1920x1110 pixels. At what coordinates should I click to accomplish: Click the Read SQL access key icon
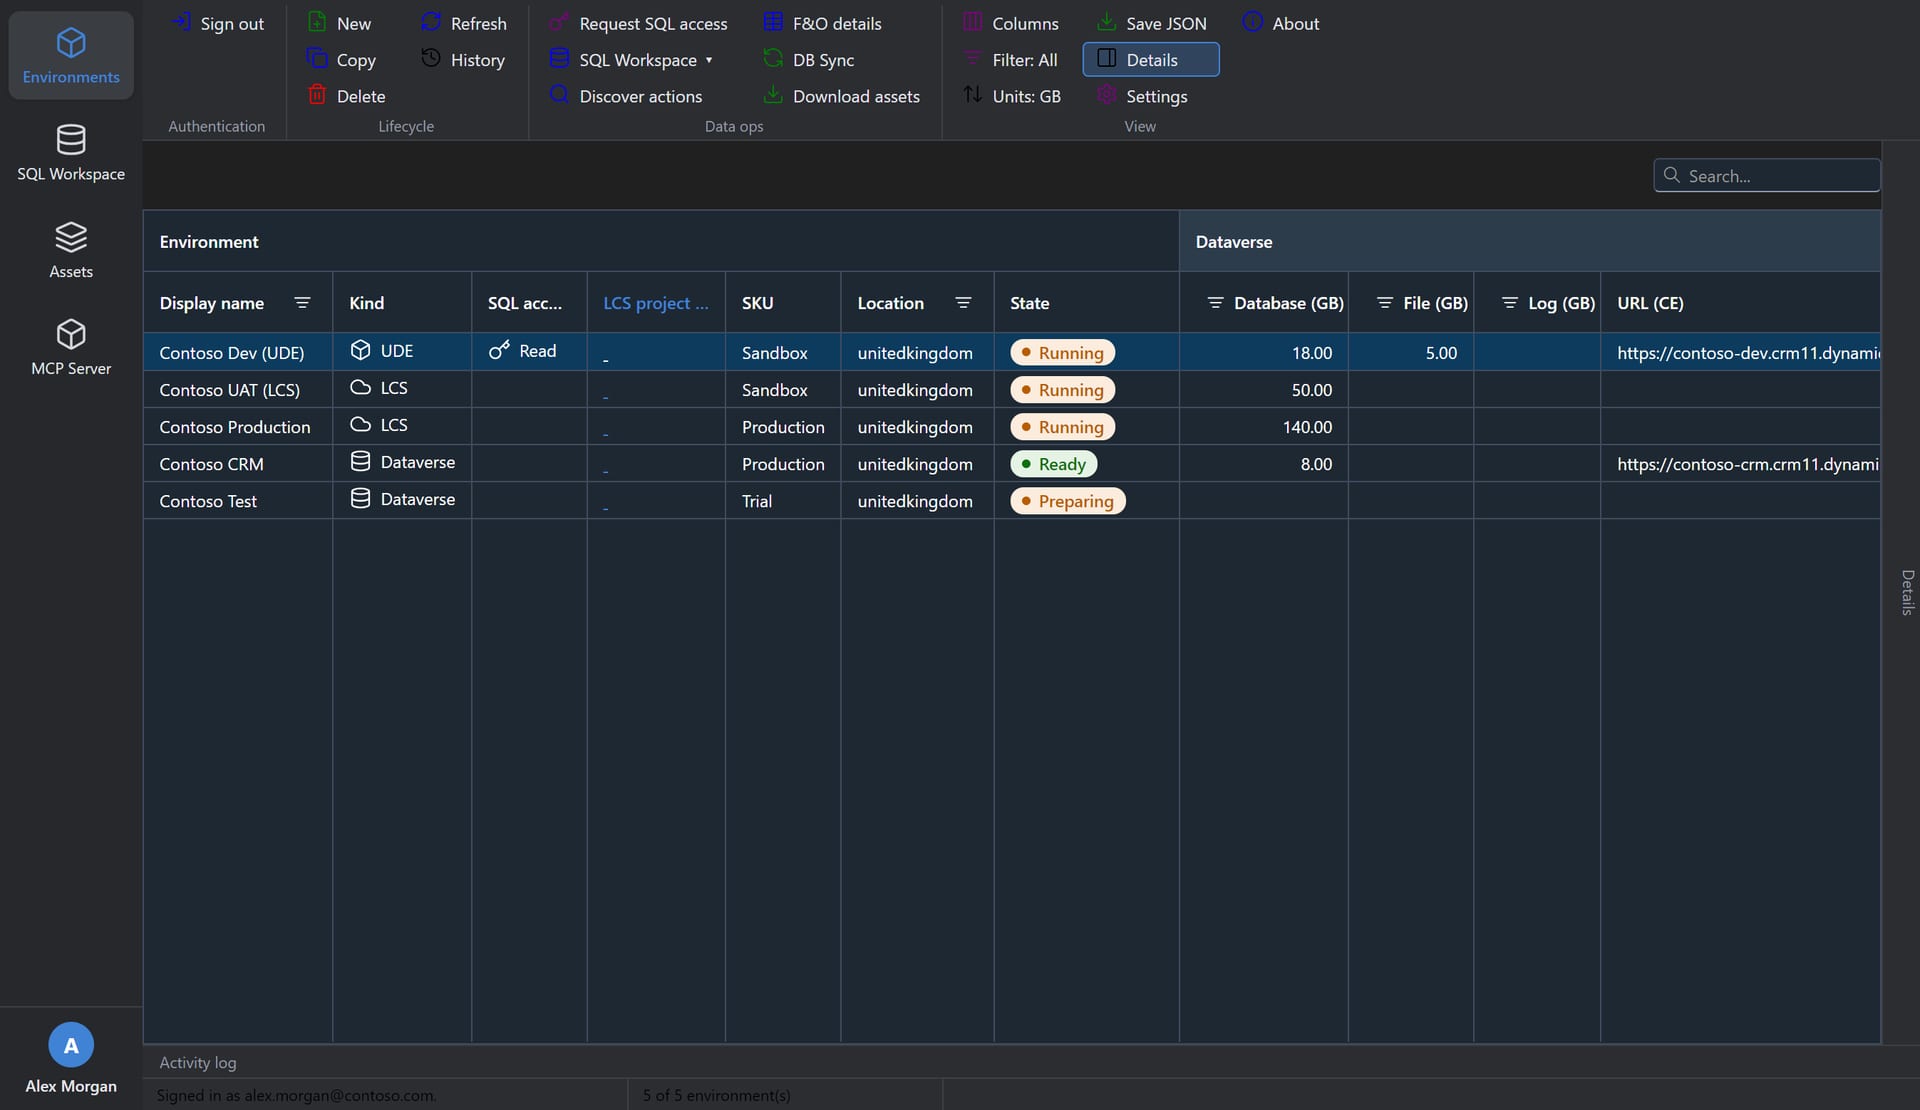tap(499, 350)
